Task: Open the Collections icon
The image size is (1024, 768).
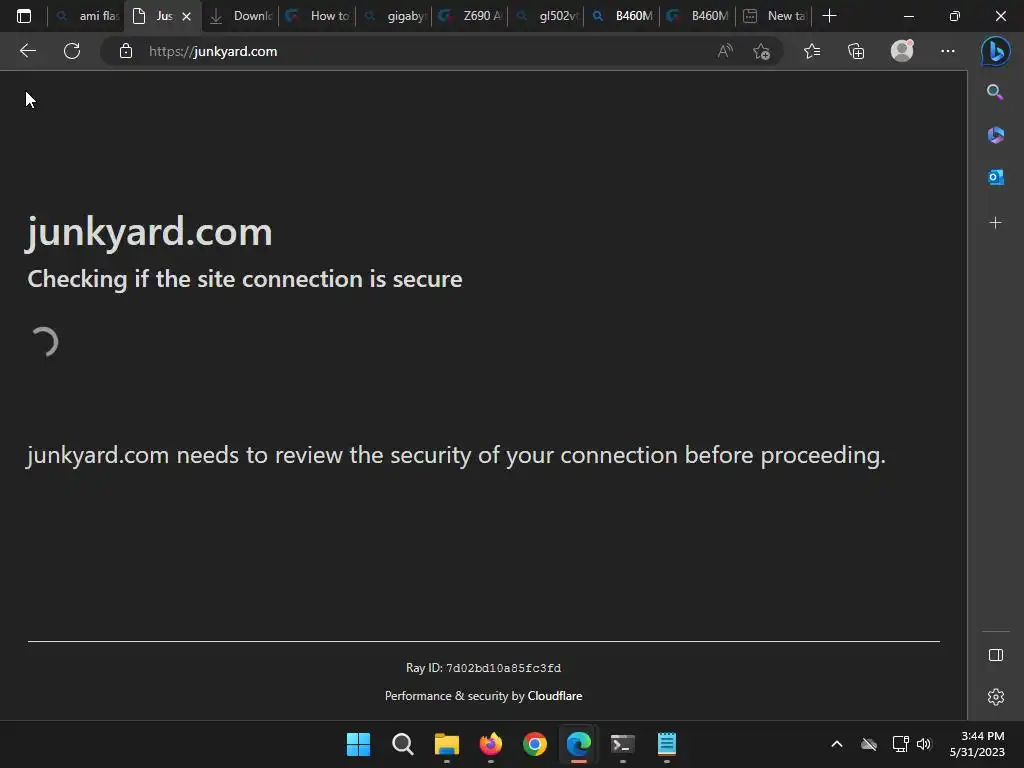Action: [x=856, y=51]
